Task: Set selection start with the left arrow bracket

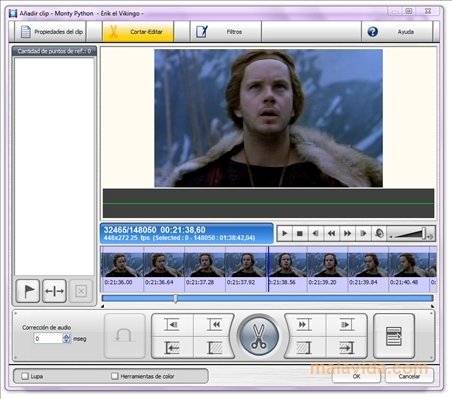Action: (x=172, y=348)
